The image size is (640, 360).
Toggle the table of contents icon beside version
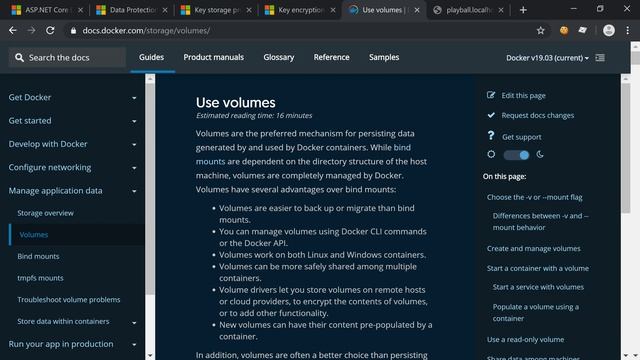click(600, 58)
